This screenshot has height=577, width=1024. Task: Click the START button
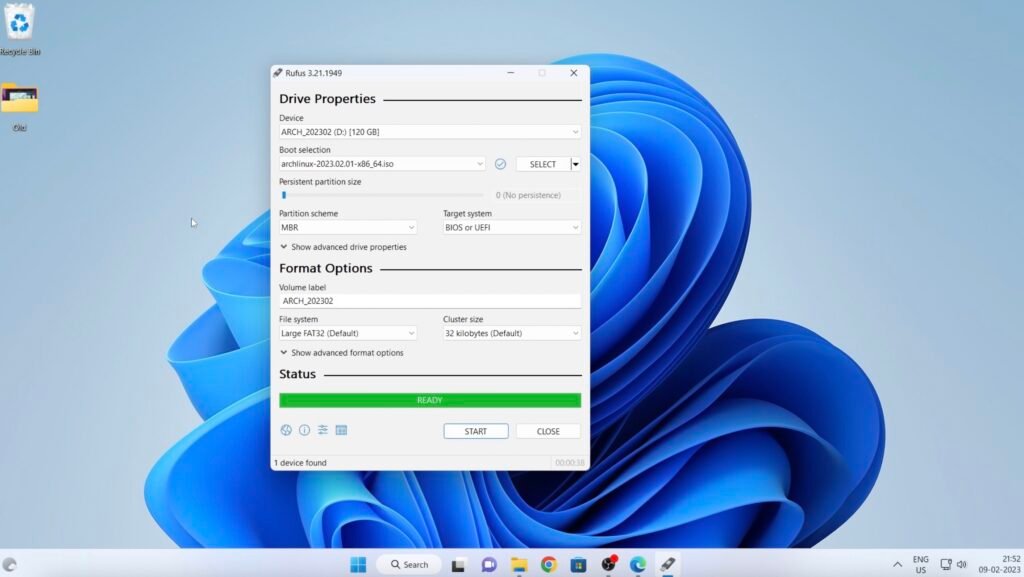pos(475,431)
